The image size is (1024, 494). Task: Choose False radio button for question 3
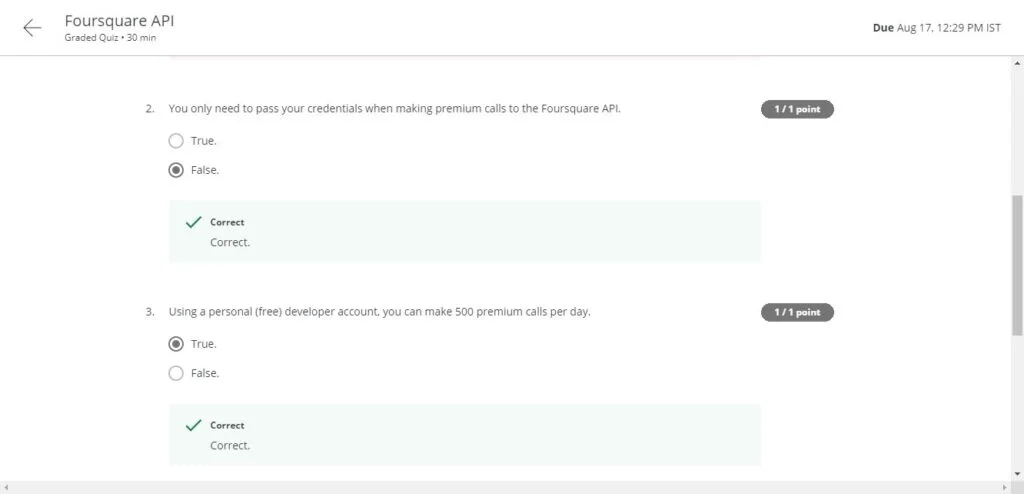click(176, 373)
